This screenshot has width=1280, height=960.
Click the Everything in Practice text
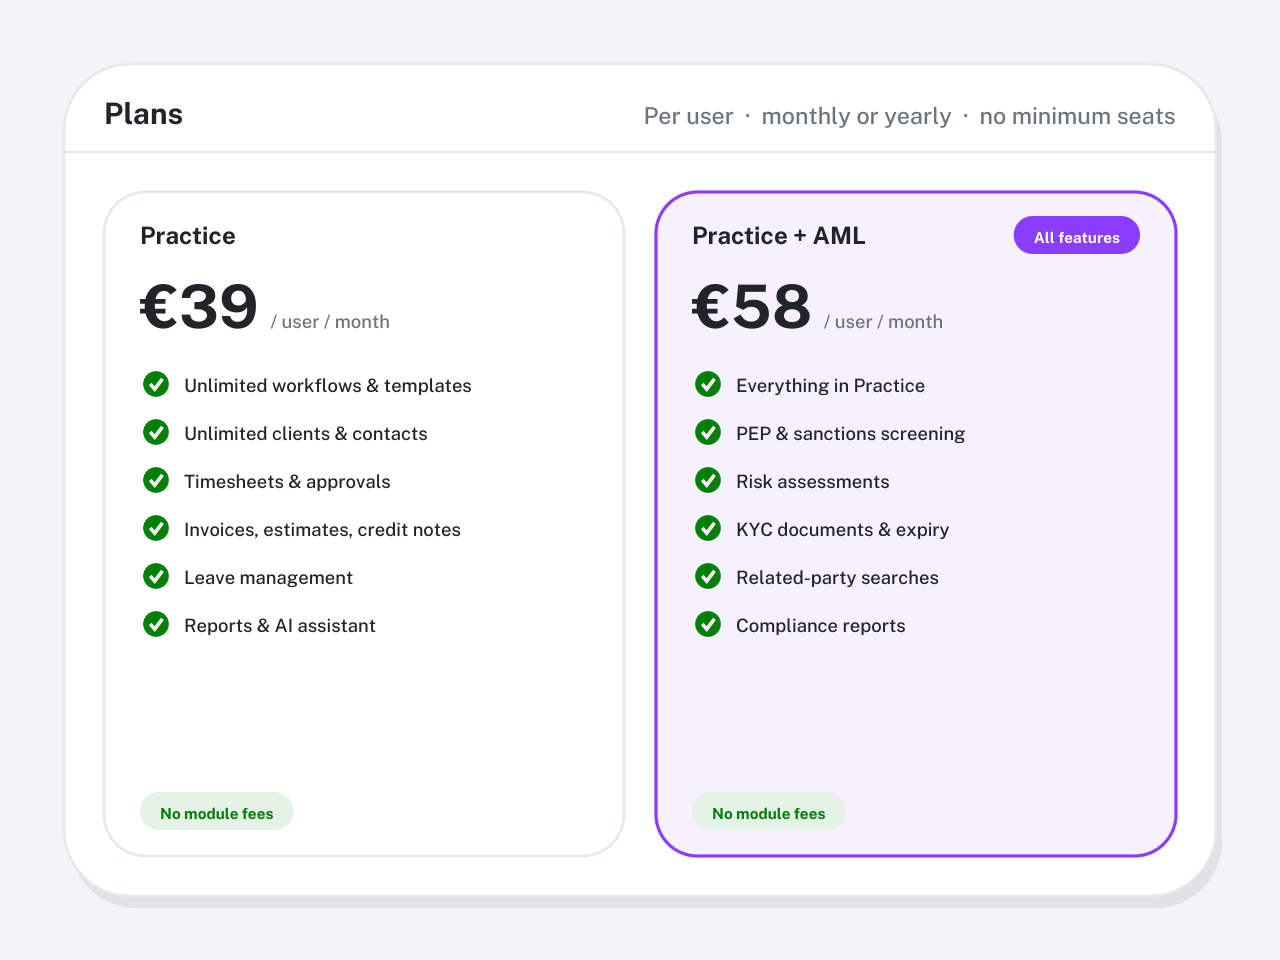830,386
